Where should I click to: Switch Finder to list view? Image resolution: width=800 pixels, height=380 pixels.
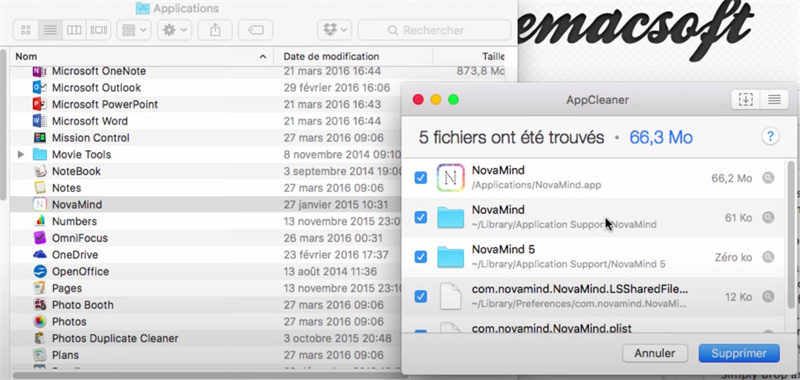50,31
